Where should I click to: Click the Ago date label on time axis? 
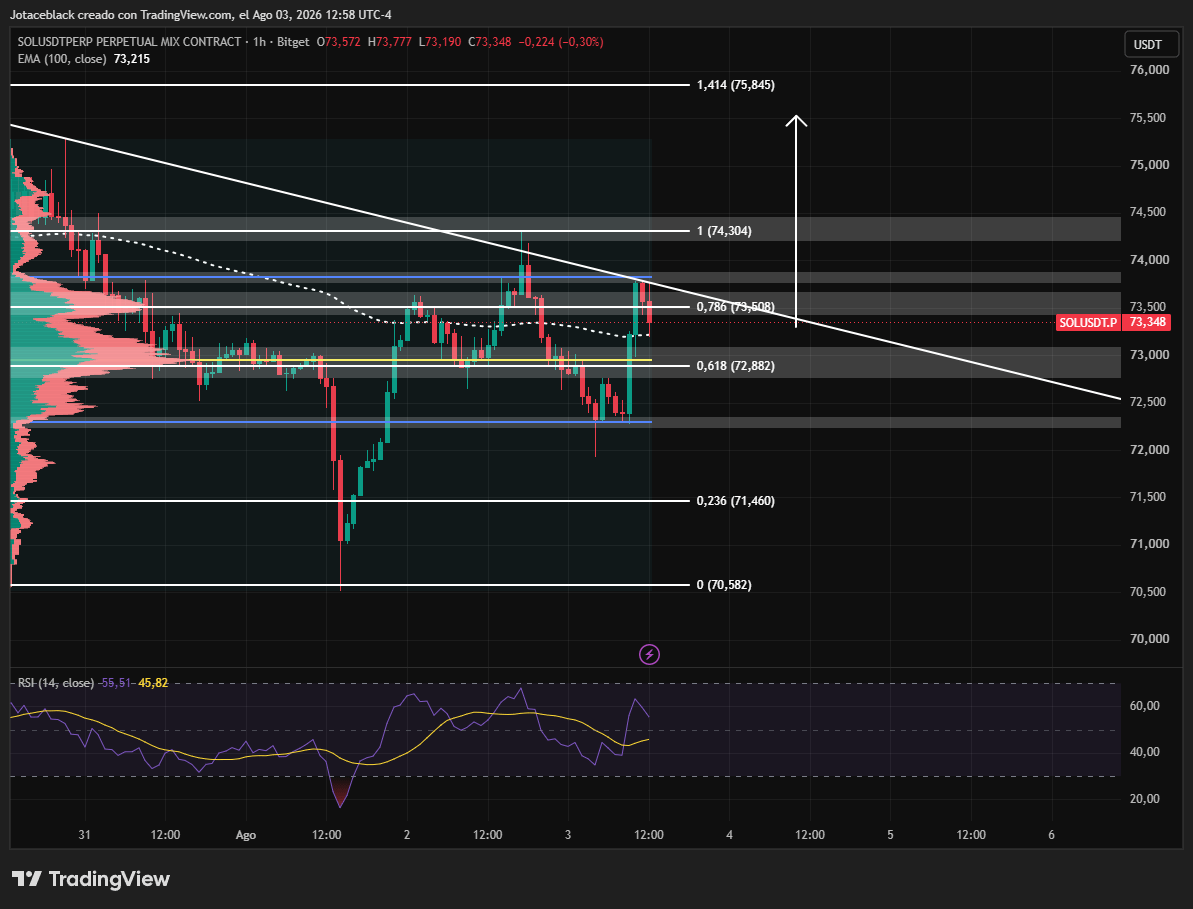[x=246, y=834]
